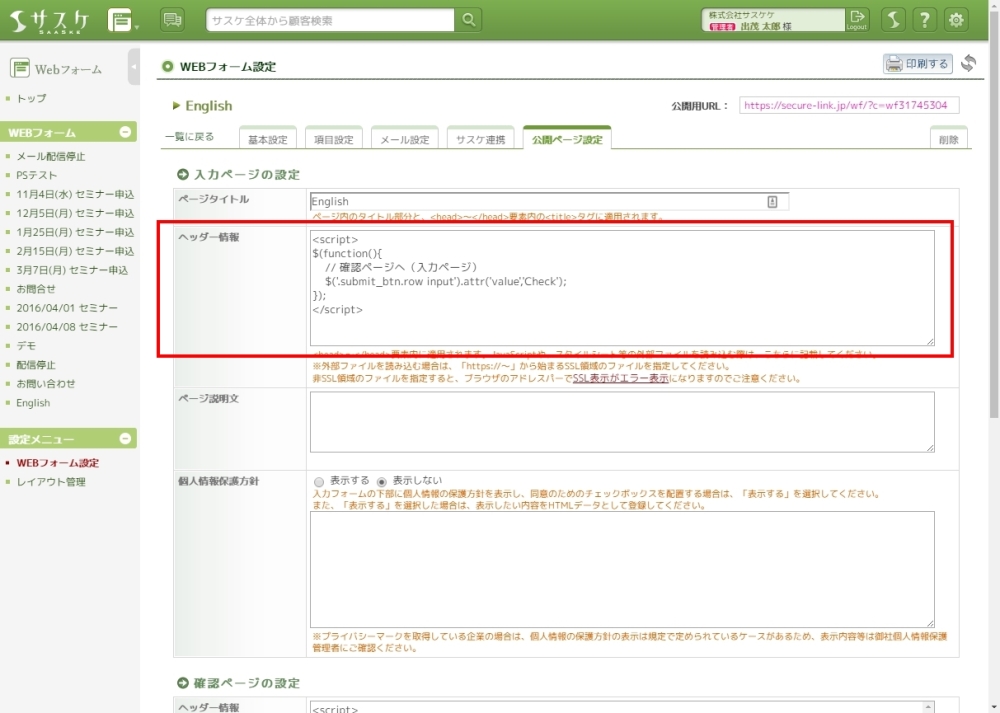Viewport: 1000px width, 713px height.
Task: Open the settings gear icon
Action: (957, 20)
